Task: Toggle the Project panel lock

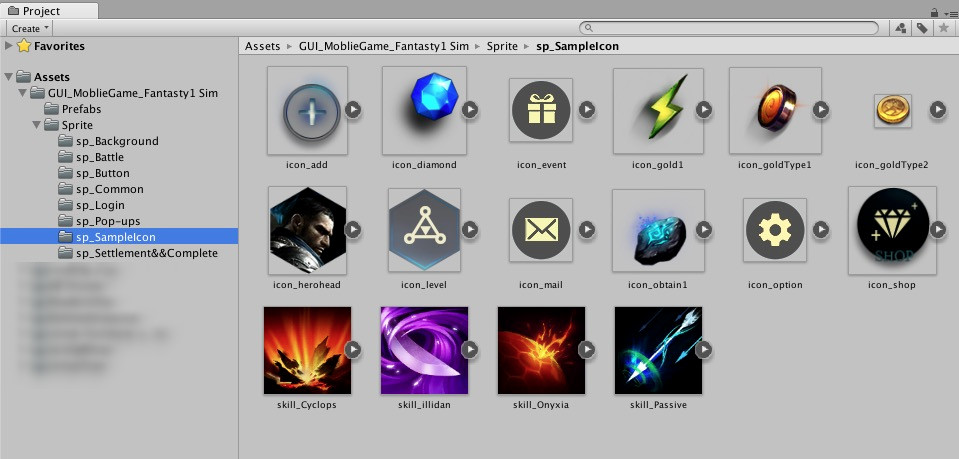Action: coord(934,12)
